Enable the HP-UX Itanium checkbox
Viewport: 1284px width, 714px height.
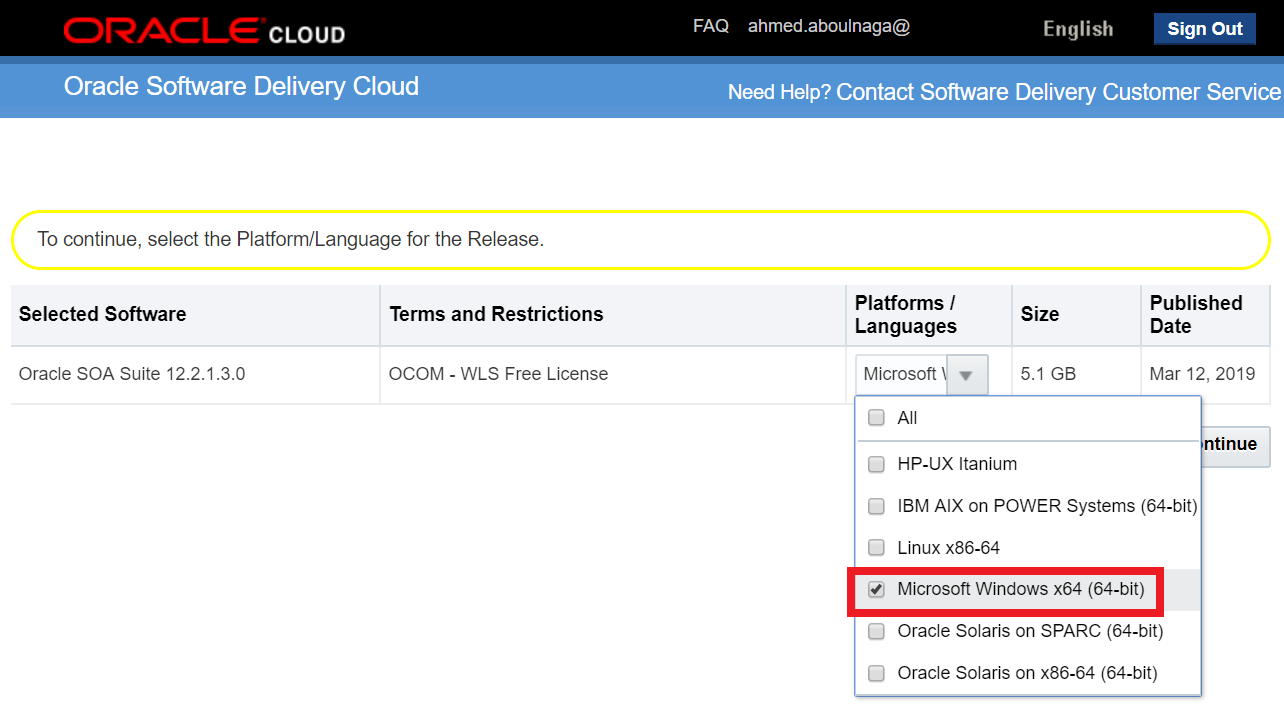(x=877, y=464)
